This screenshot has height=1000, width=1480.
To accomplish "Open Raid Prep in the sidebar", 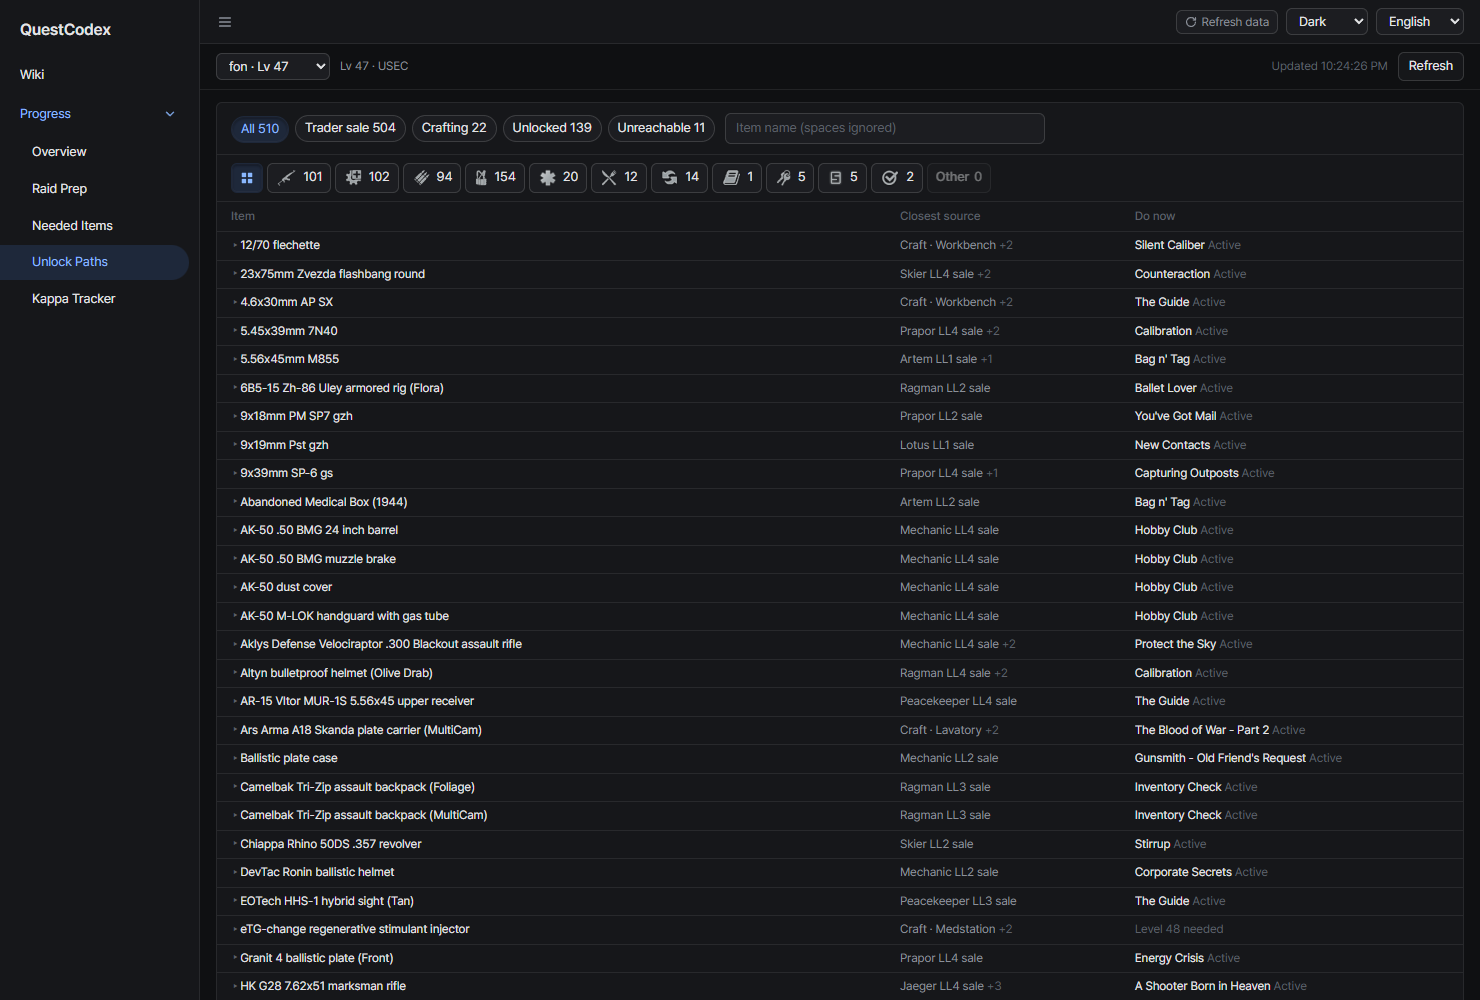I will tap(59, 189).
